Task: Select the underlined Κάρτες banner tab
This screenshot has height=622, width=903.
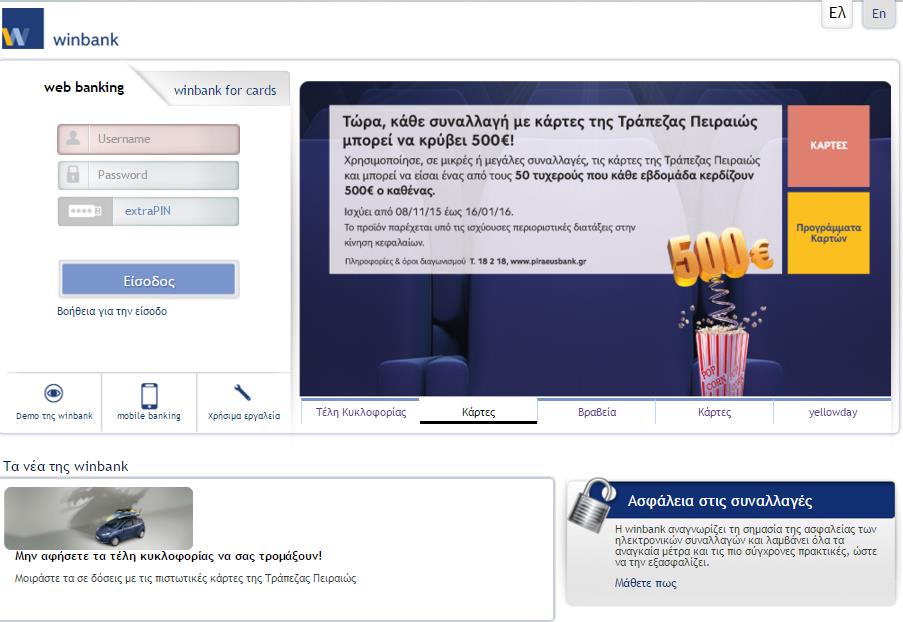Action: pos(479,412)
